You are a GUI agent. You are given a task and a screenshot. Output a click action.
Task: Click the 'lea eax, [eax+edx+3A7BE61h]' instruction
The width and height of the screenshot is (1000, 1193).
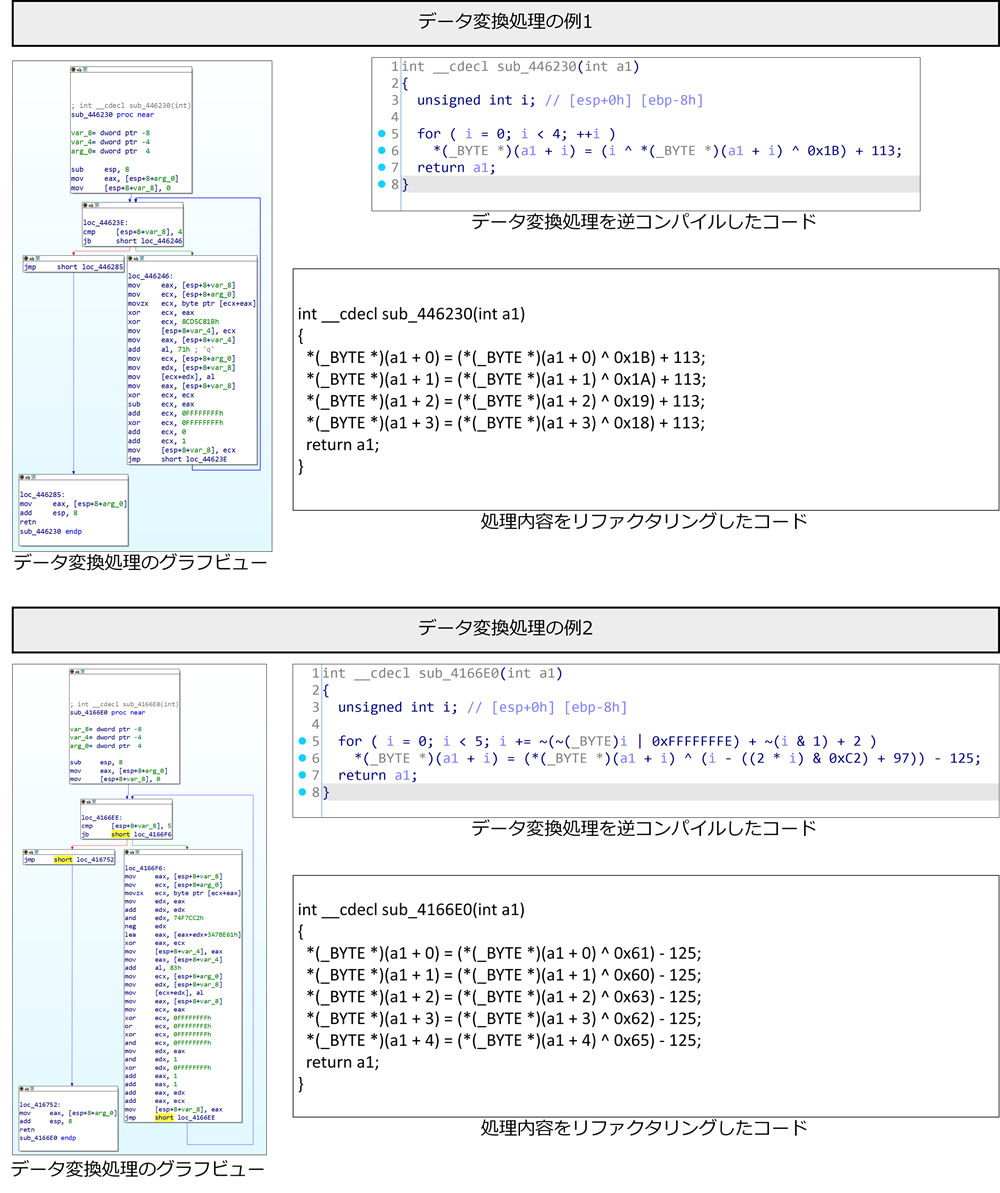(x=183, y=934)
